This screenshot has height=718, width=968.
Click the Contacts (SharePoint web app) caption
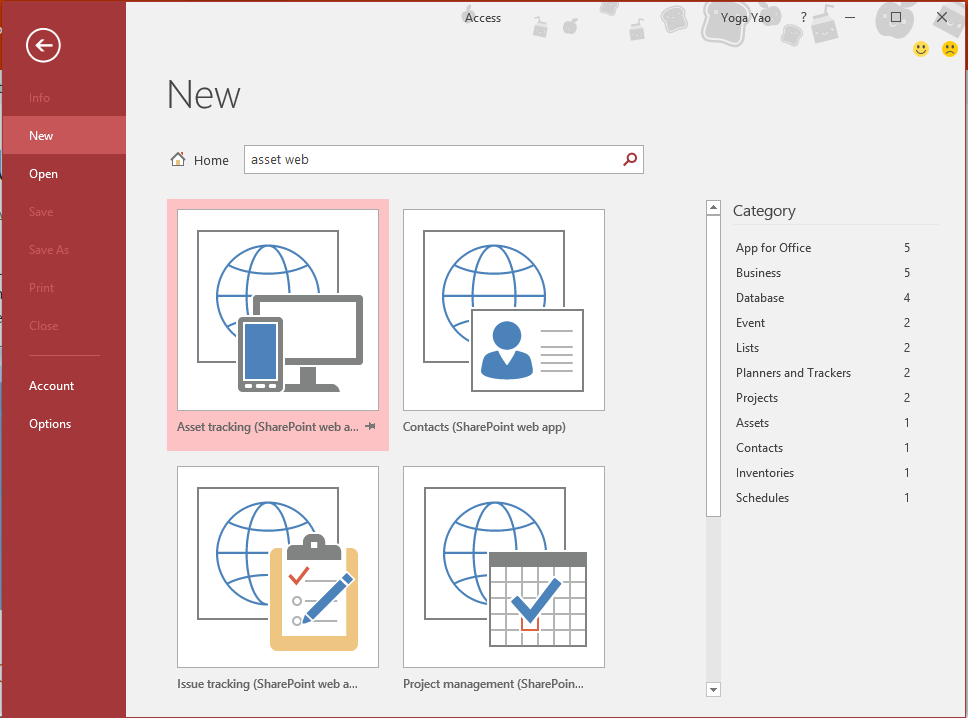[484, 427]
